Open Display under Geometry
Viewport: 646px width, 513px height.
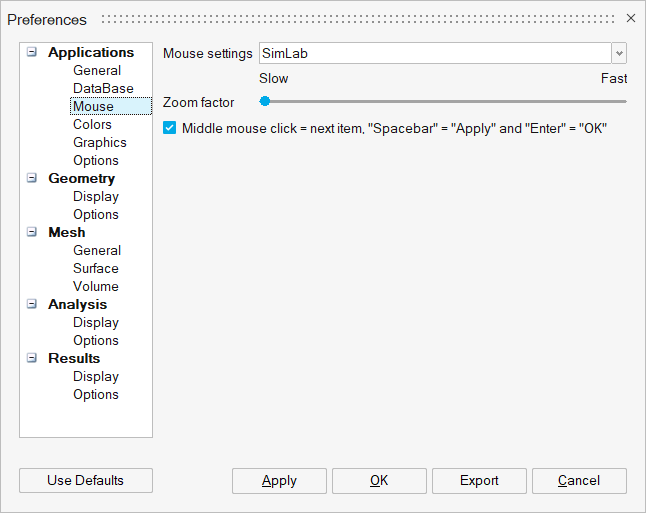point(95,197)
